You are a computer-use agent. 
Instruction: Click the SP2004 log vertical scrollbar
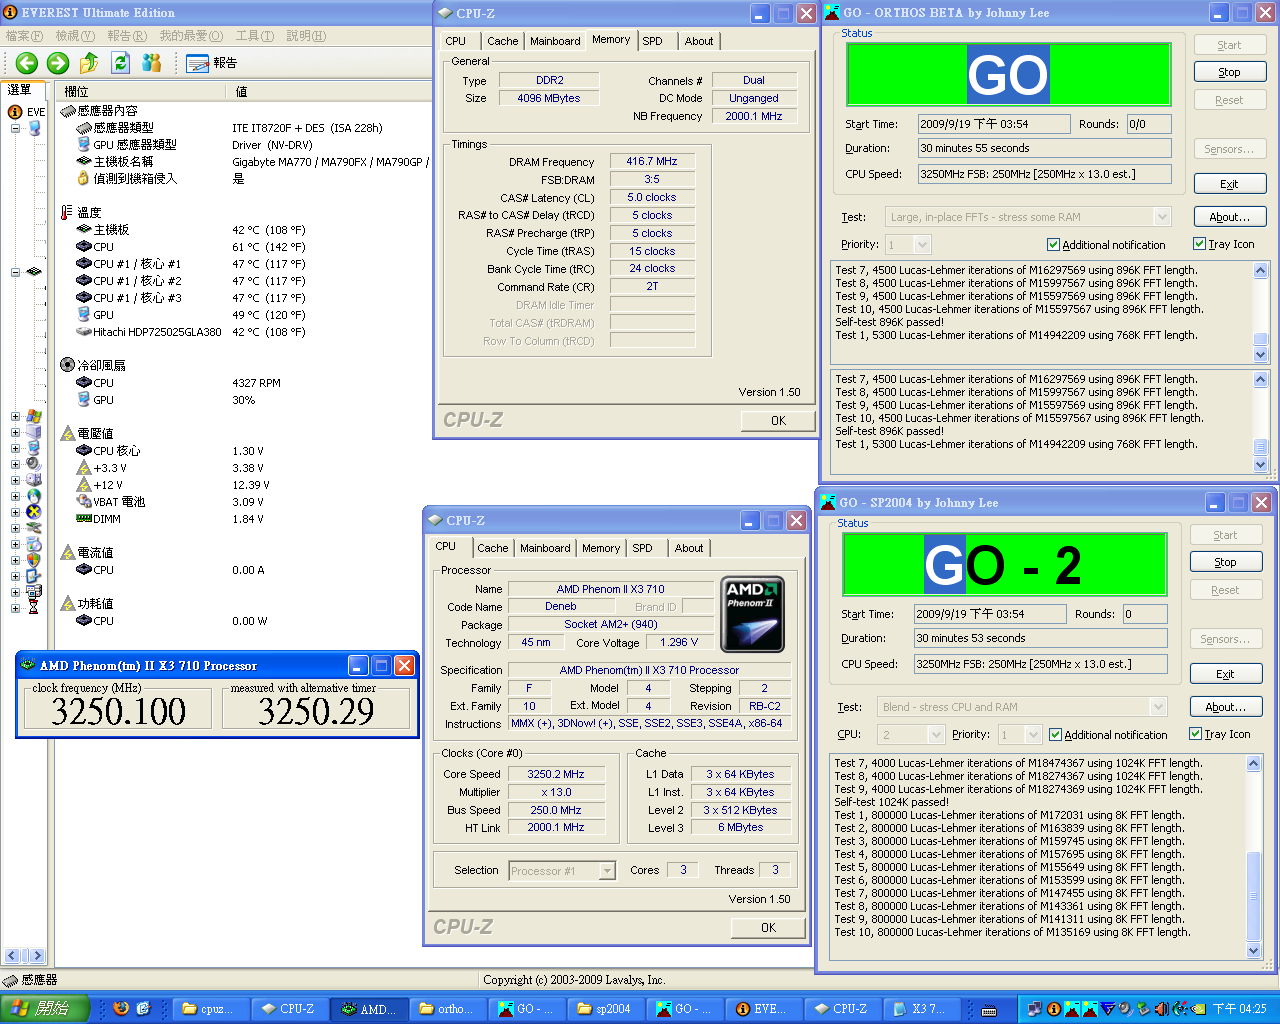click(1254, 857)
